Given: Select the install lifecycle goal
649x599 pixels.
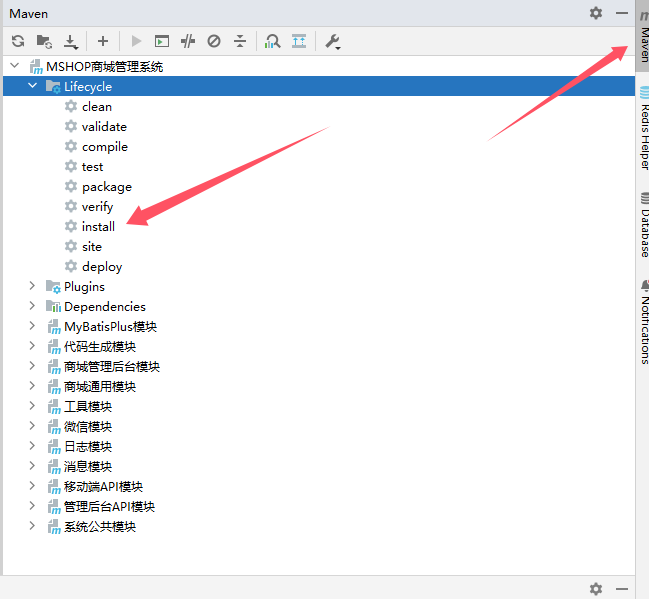Looking at the screenshot, I should [x=98, y=227].
